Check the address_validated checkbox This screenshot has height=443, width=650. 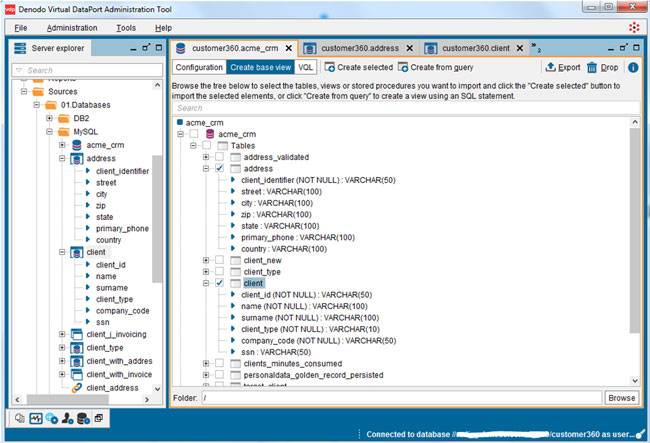click(219, 157)
